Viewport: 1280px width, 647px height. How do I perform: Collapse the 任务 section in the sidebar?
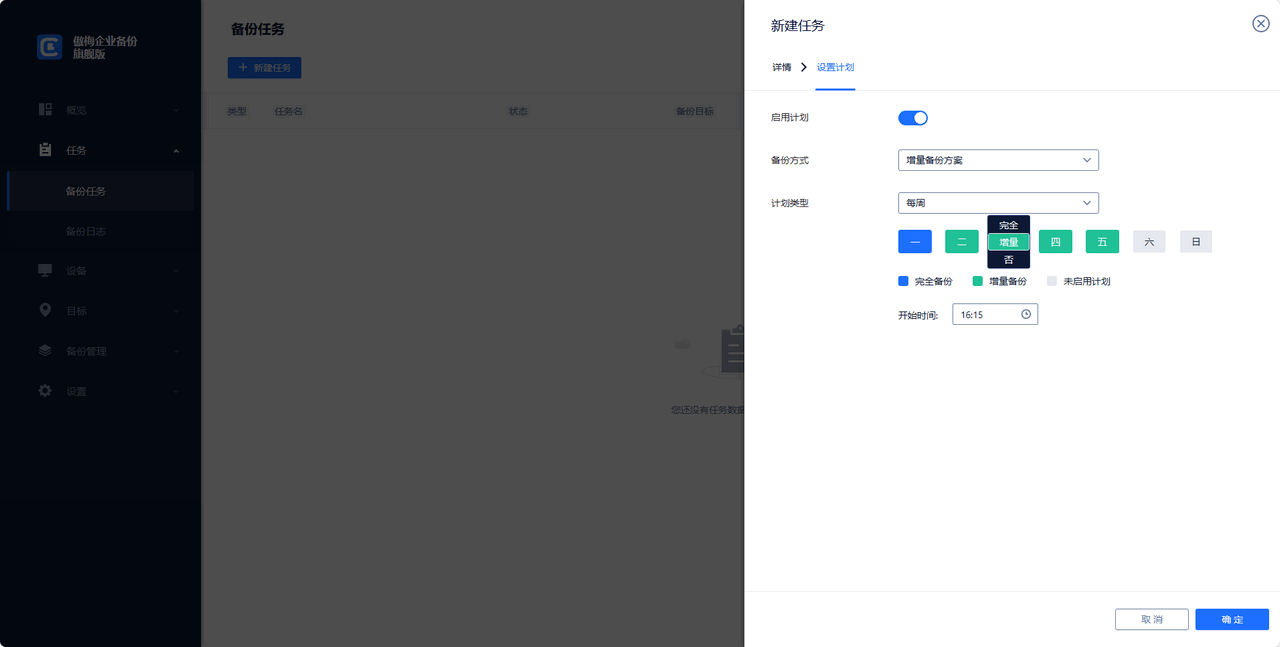(x=176, y=150)
